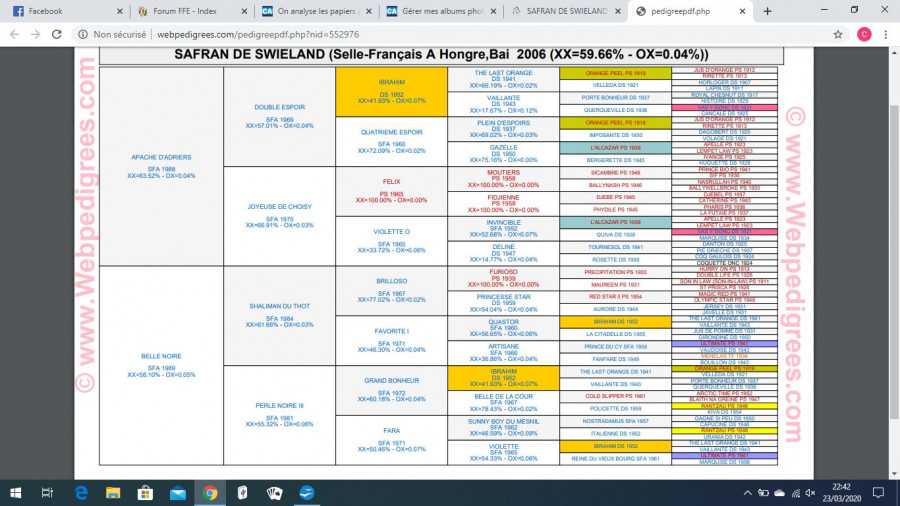Open the Chrome profile avatar
900x506 pixels.
pos(864,34)
